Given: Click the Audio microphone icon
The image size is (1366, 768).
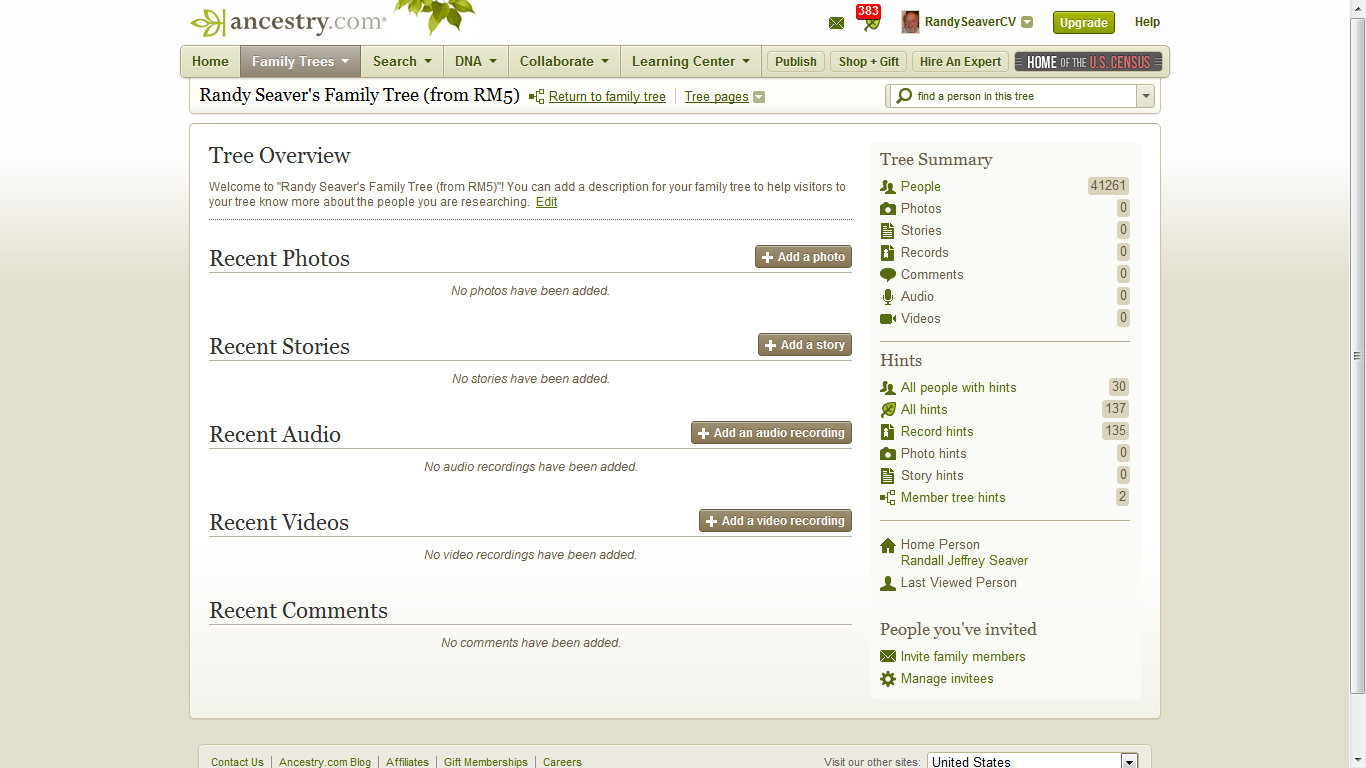Looking at the screenshot, I should click(x=888, y=297).
